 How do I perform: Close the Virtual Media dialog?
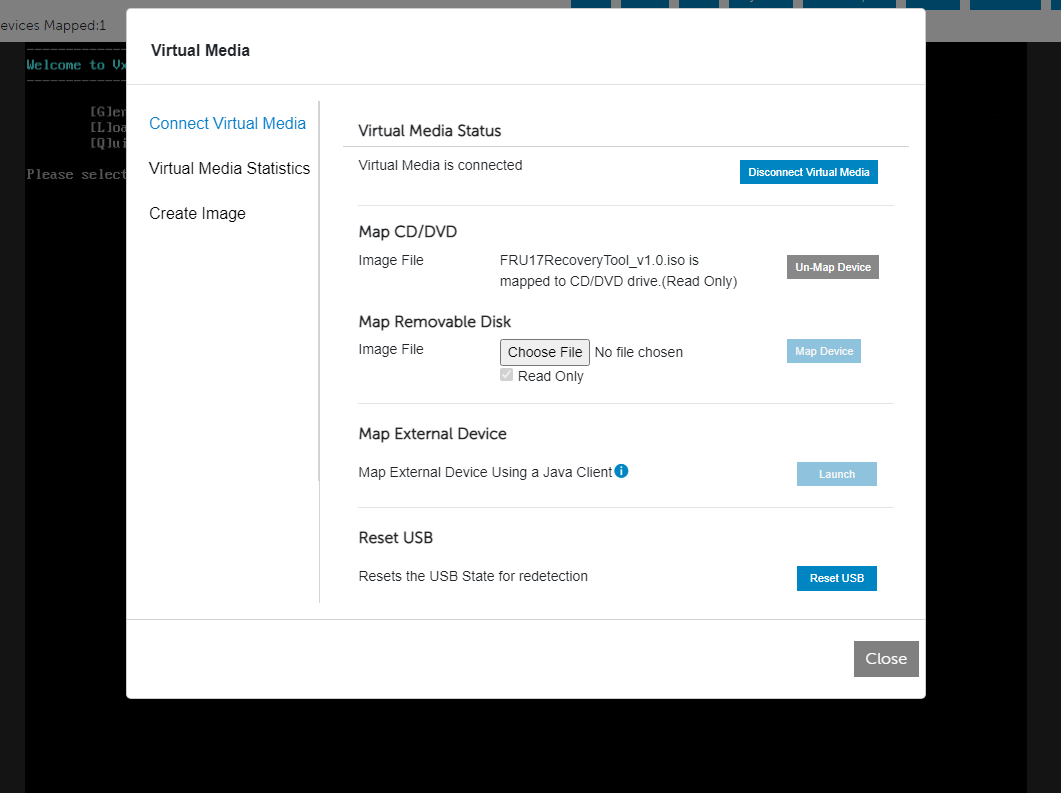click(885, 658)
